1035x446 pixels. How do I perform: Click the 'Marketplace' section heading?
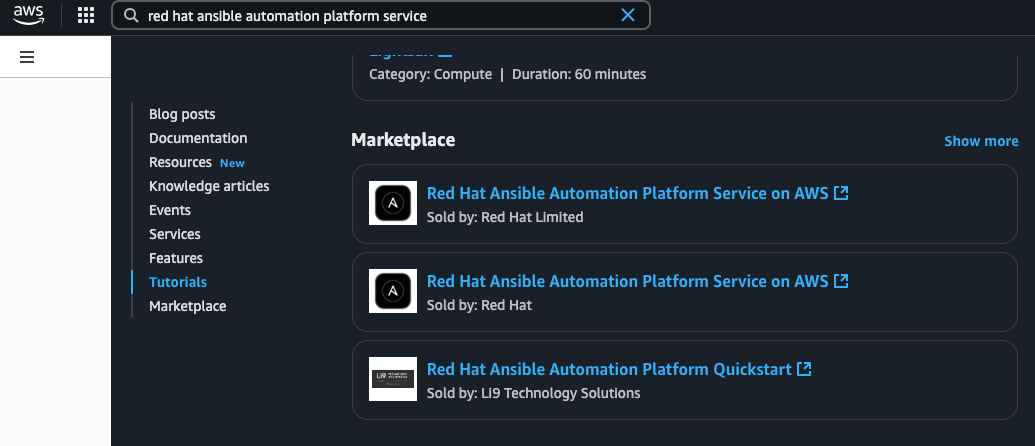(403, 140)
